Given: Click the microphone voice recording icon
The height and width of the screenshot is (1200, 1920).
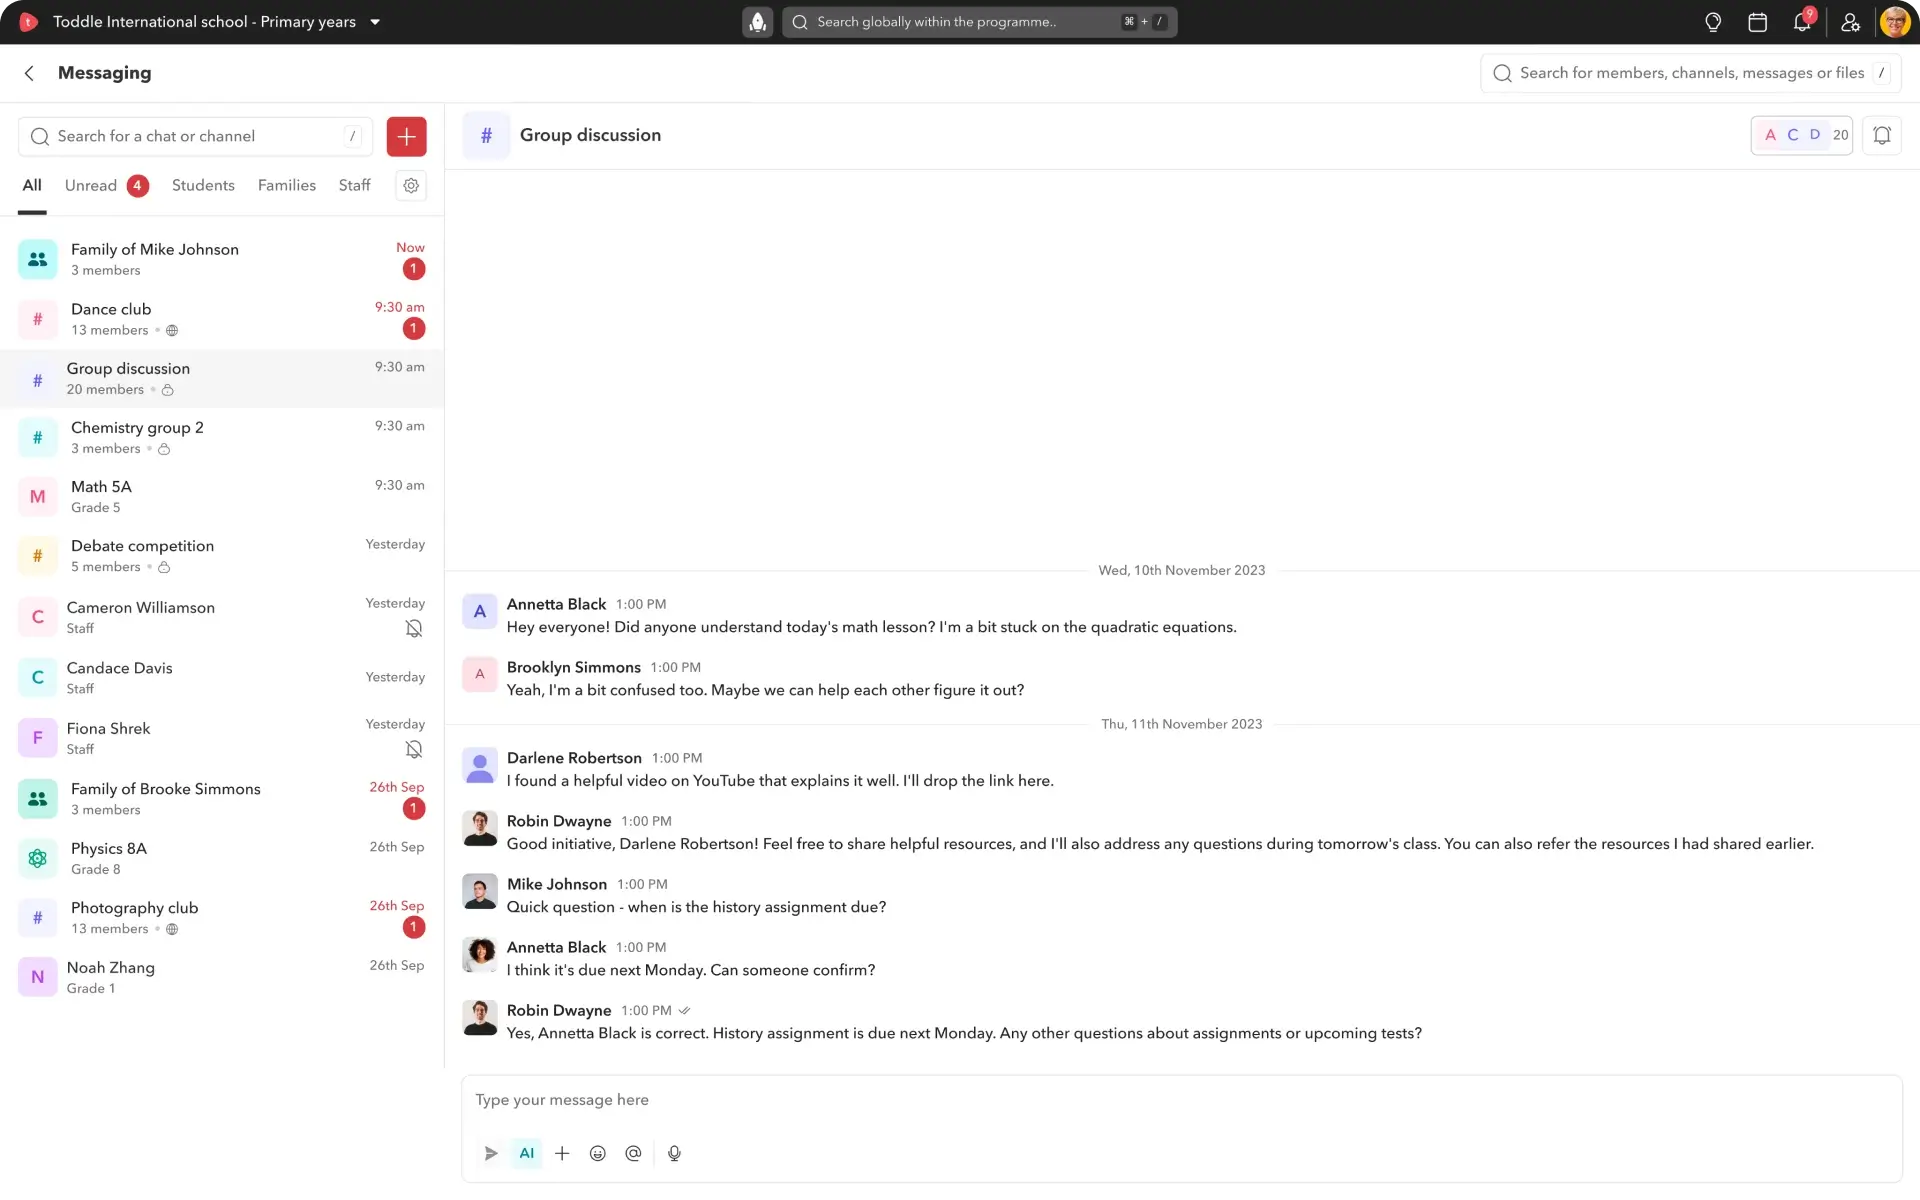Looking at the screenshot, I should (675, 1153).
